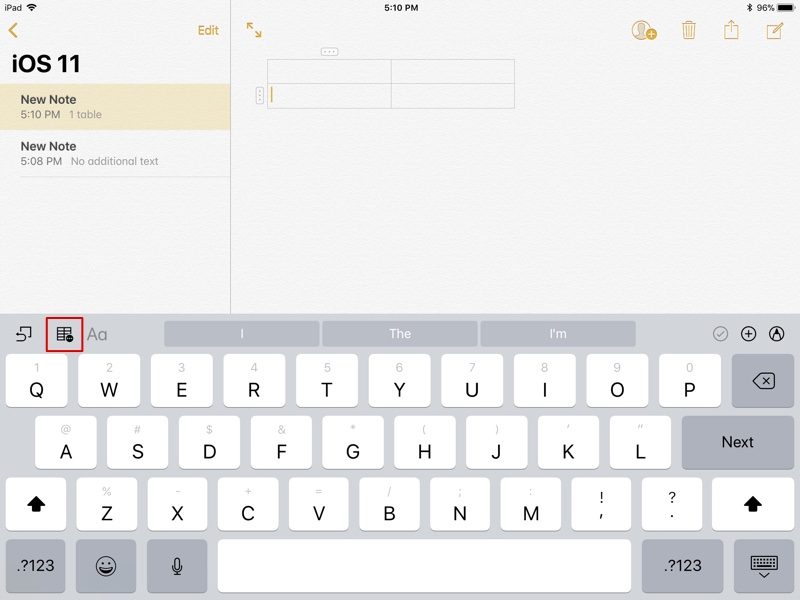This screenshot has height=600, width=800.
Task: Tap the table options icon in keyboard toolbar
Action: [64, 334]
